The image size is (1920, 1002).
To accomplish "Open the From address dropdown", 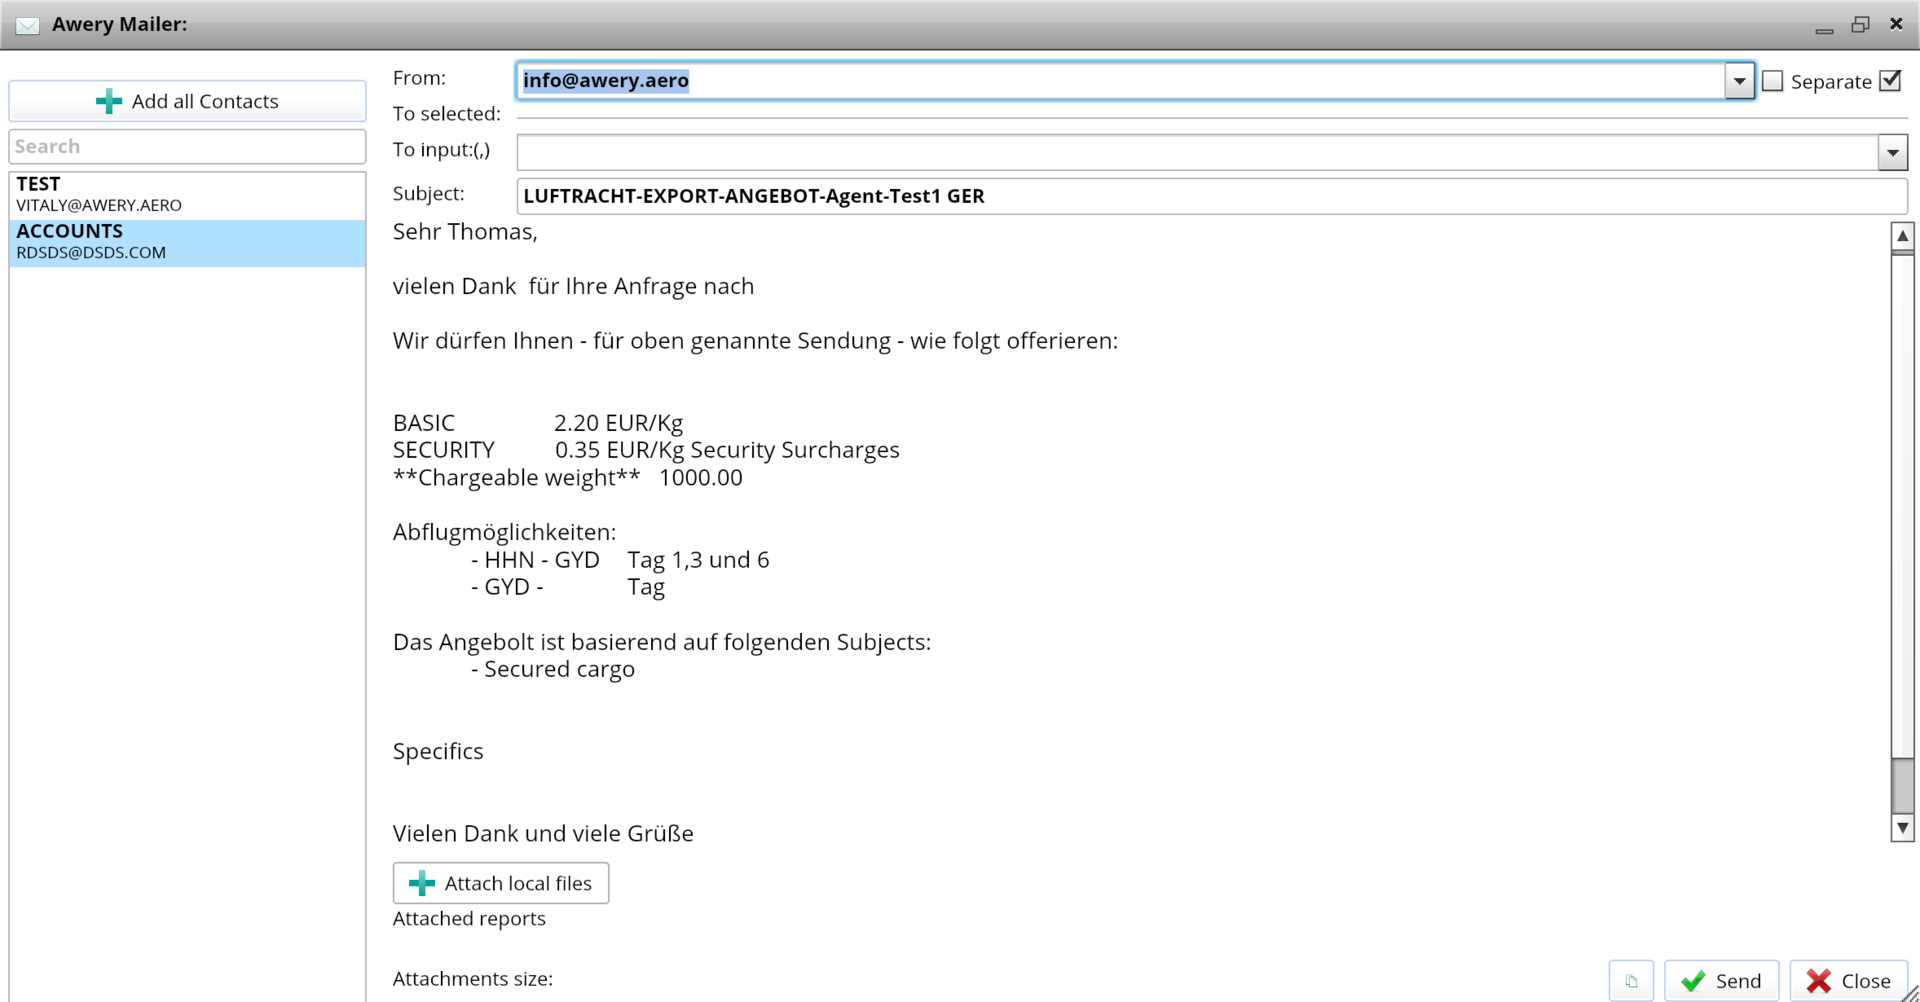I will click(x=1739, y=81).
